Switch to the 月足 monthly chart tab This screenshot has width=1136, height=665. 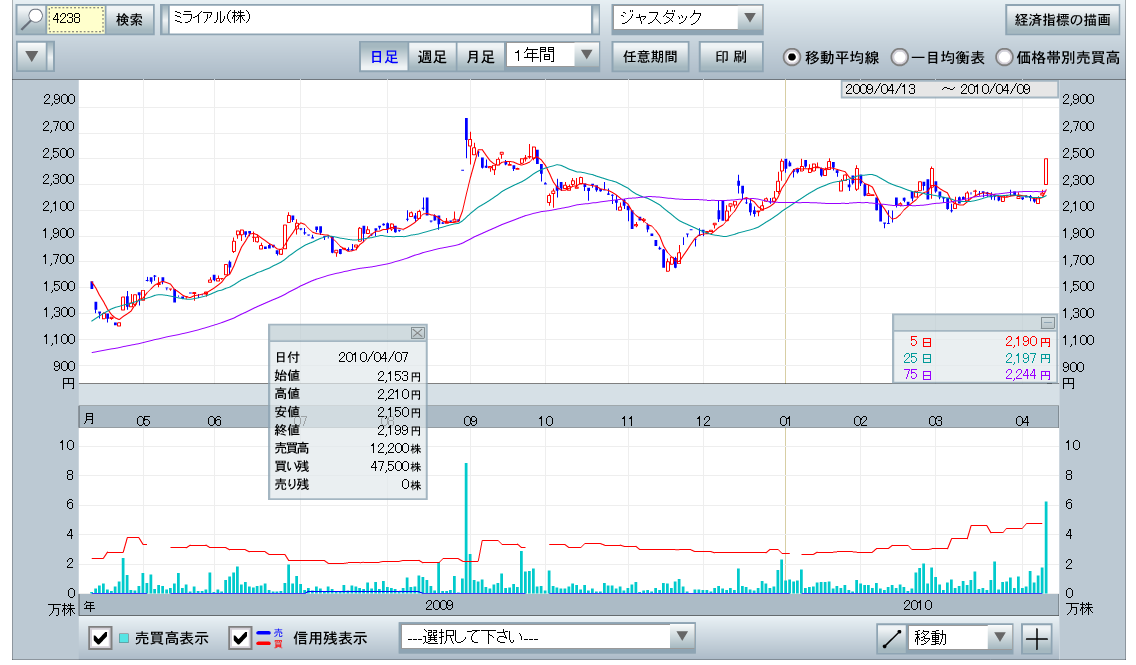pos(480,57)
